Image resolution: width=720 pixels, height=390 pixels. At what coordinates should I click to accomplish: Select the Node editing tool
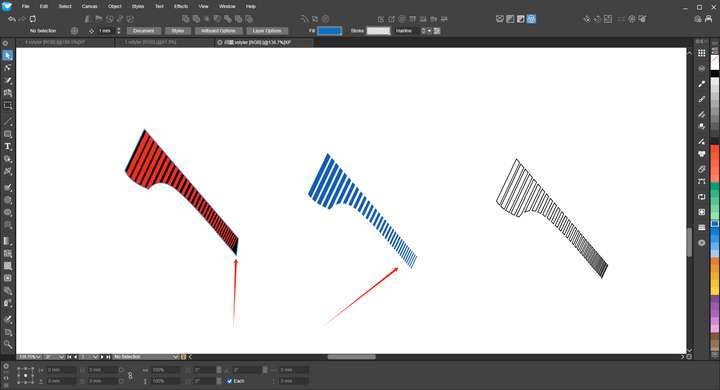tap(8, 68)
